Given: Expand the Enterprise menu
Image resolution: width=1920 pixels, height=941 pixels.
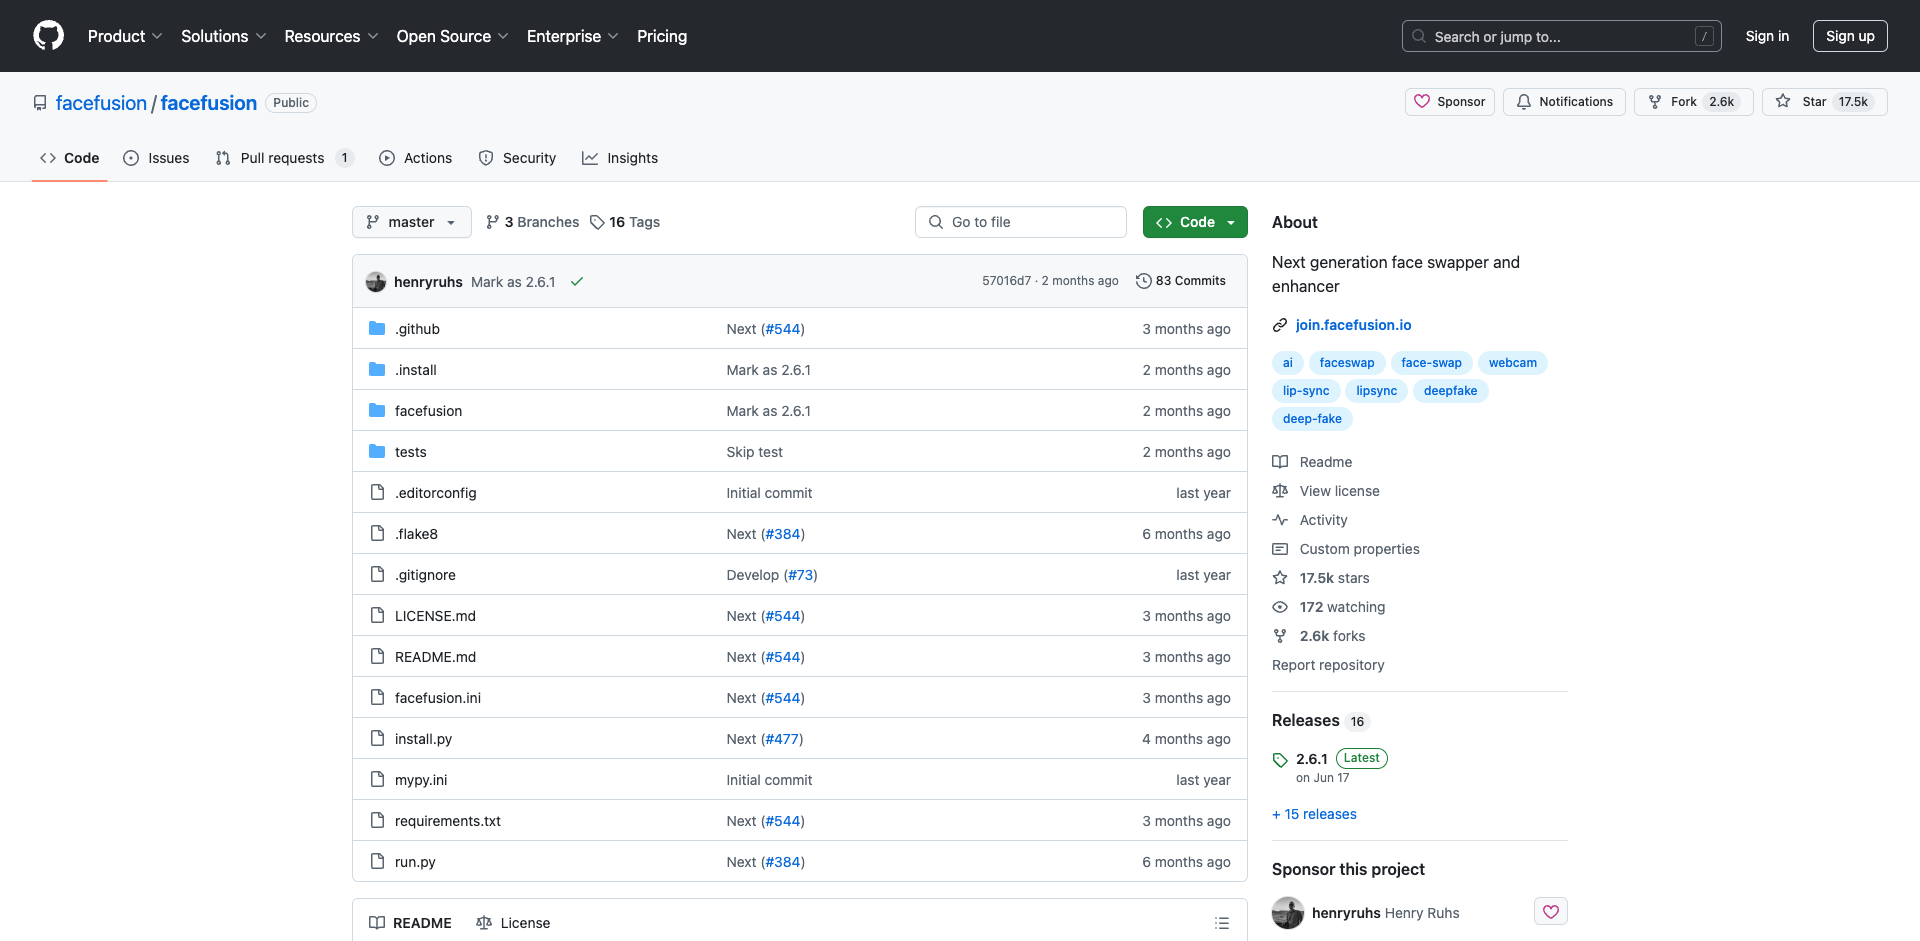Looking at the screenshot, I should 572,36.
